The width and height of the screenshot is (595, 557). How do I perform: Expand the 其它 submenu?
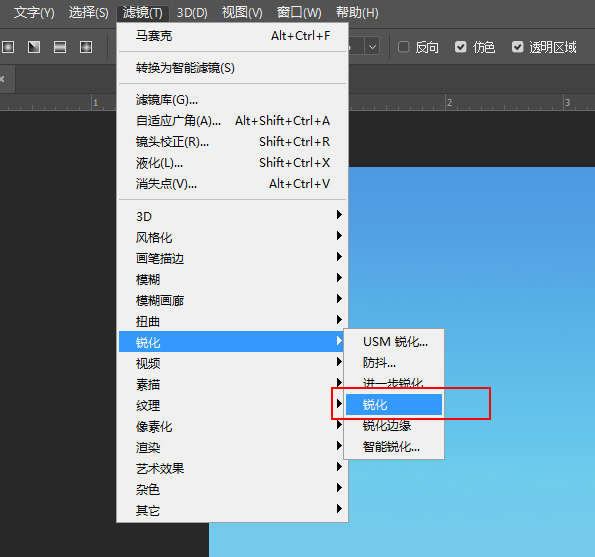(233, 511)
